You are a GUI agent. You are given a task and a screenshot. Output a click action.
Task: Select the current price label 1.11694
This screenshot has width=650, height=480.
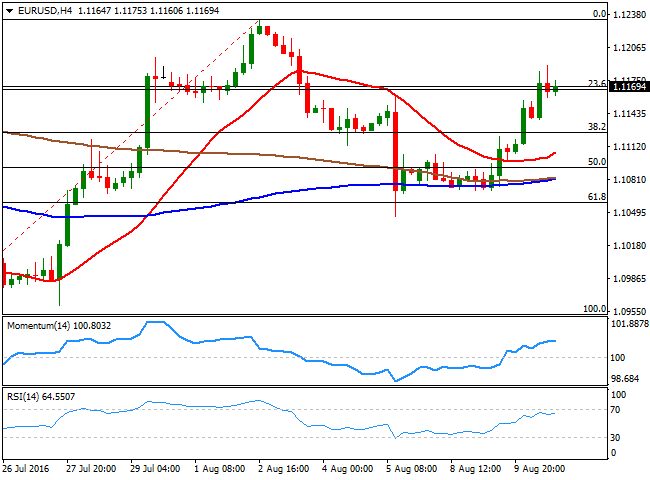click(629, 87)
